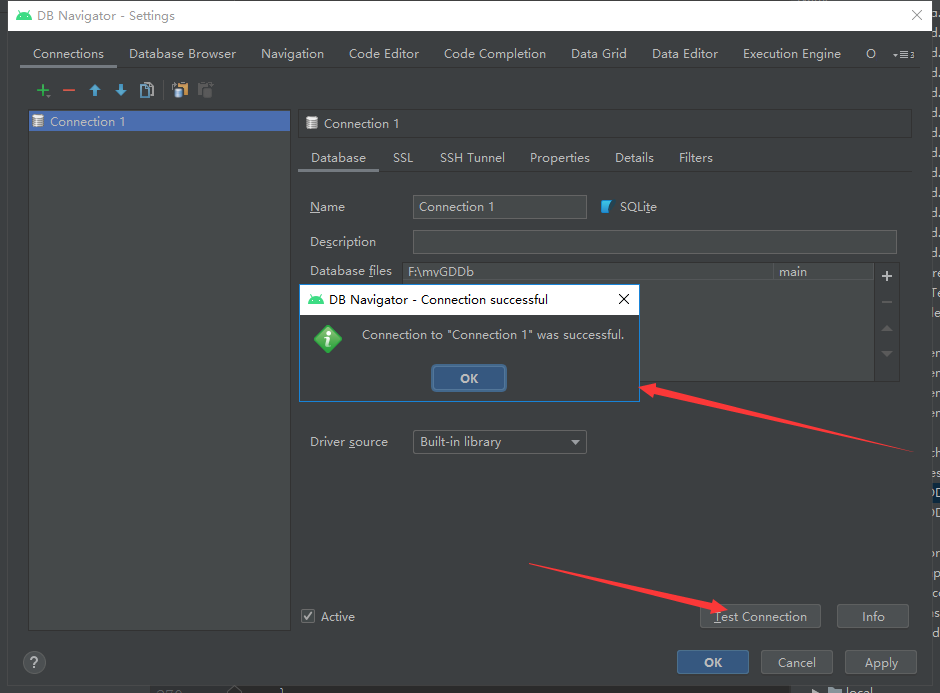The width and height of the screenshot is (940, 693).
Task: Dismiss the success dialog with OK
Action: tap(468, 378)
